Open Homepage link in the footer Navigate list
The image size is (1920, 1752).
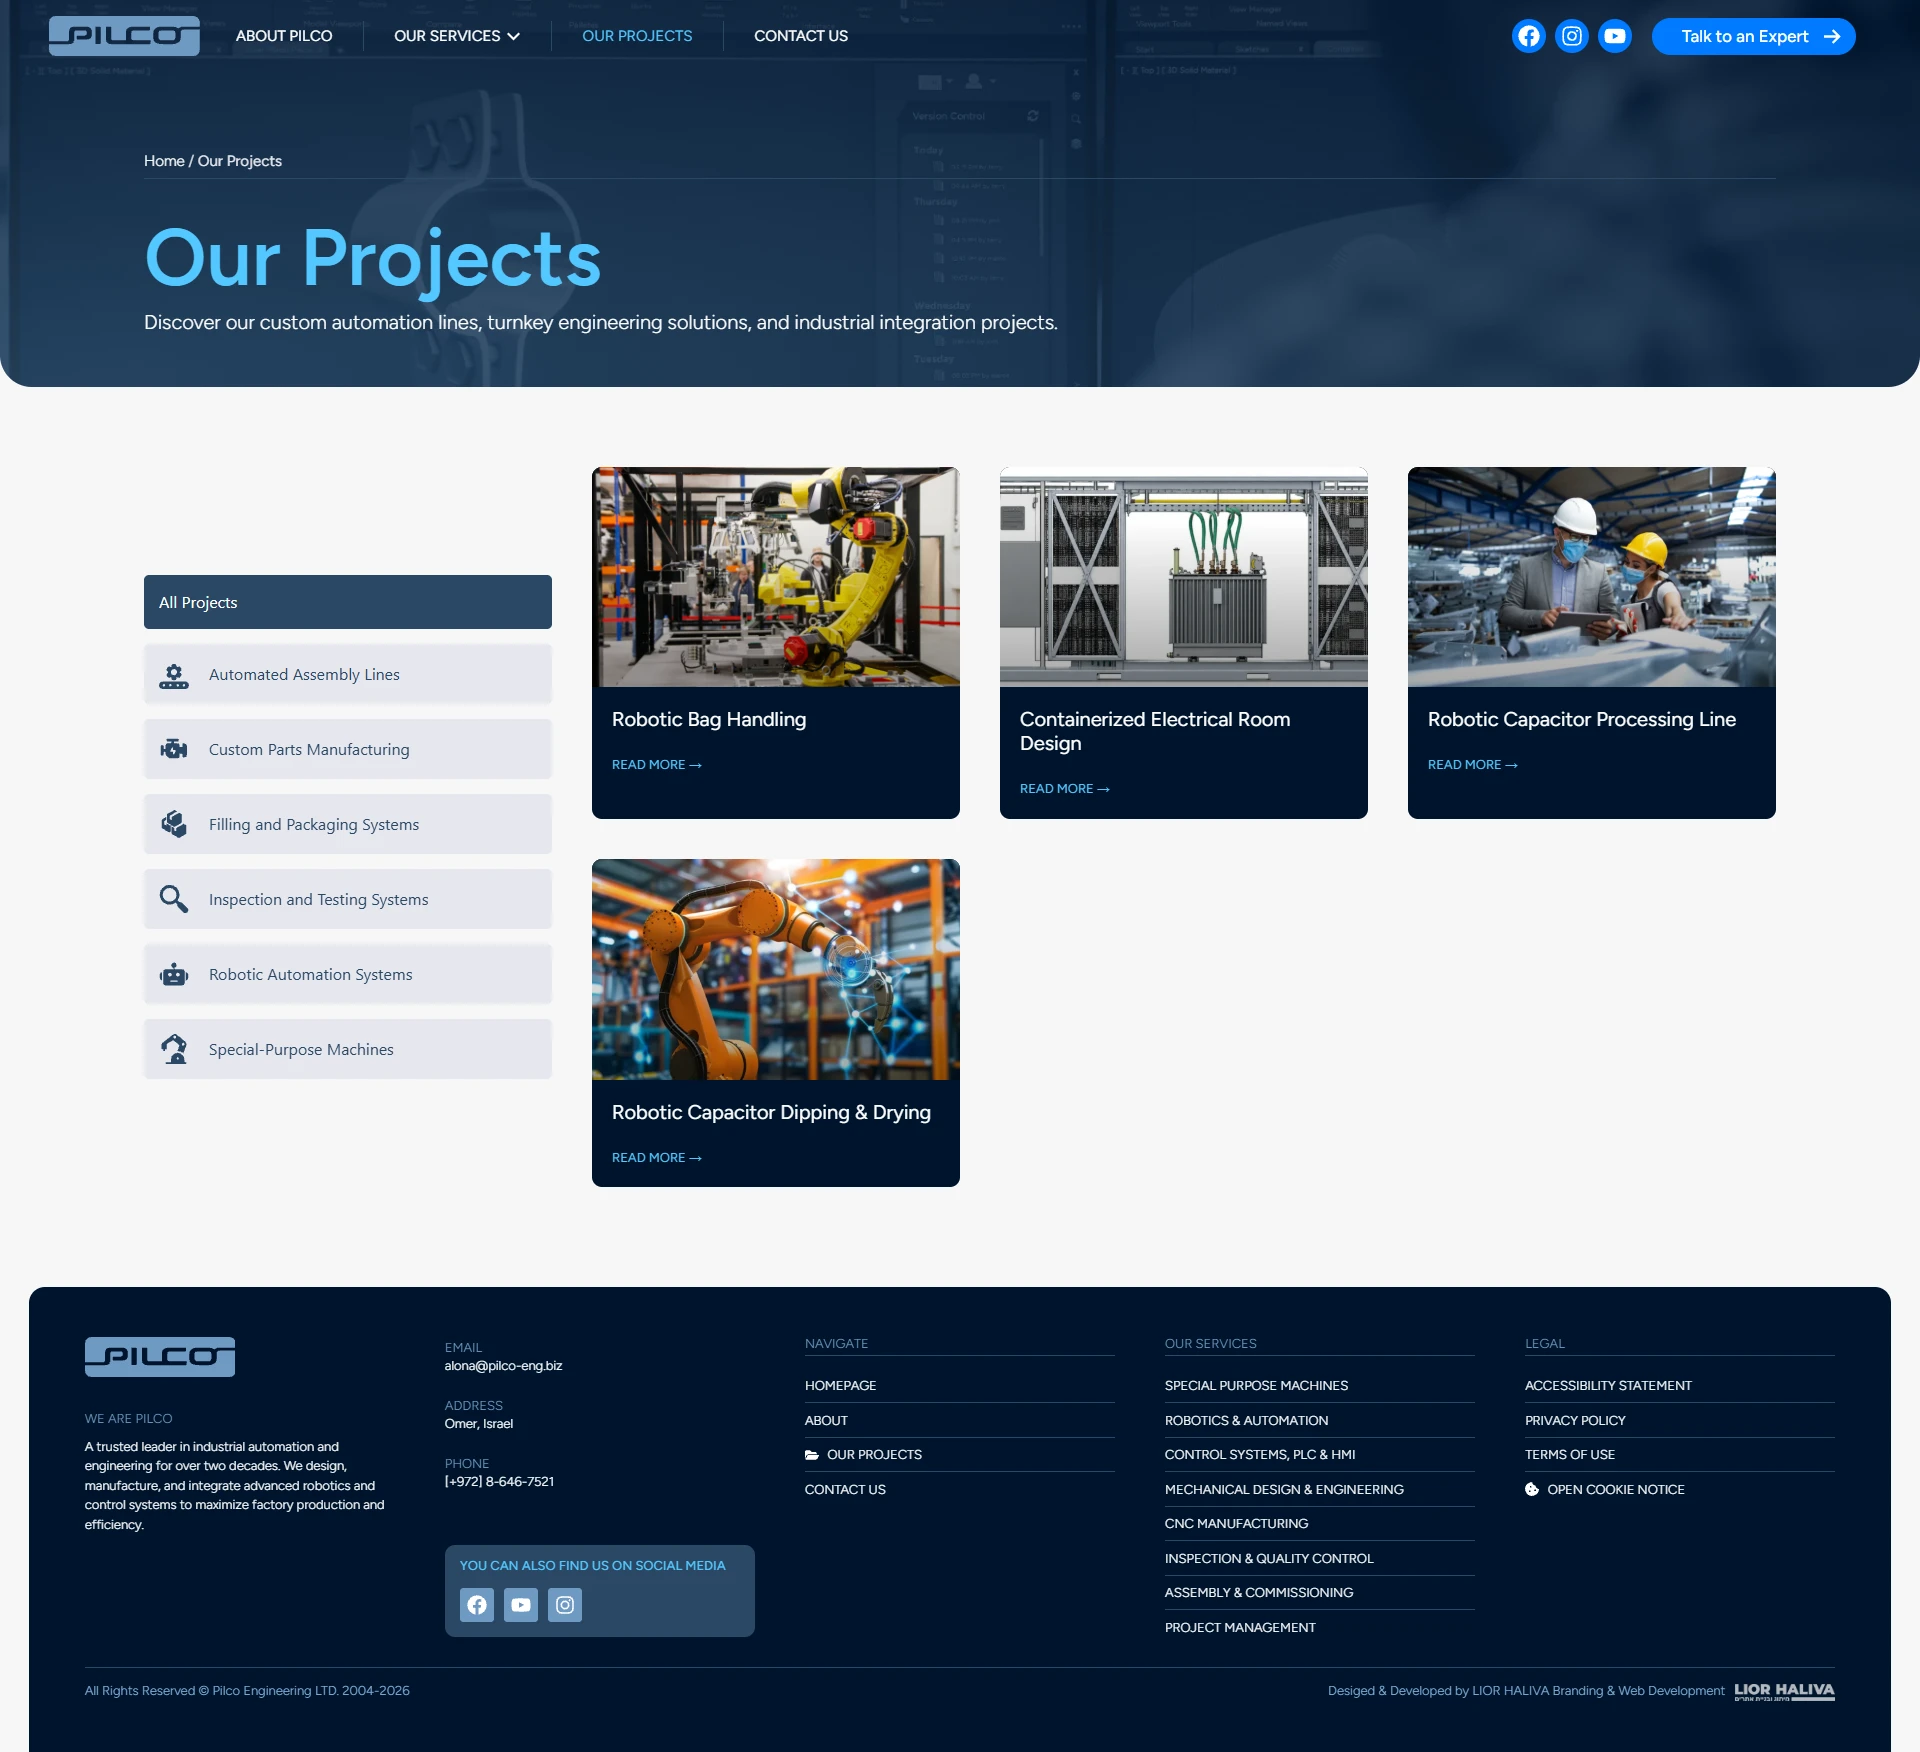pos(840,1386)
